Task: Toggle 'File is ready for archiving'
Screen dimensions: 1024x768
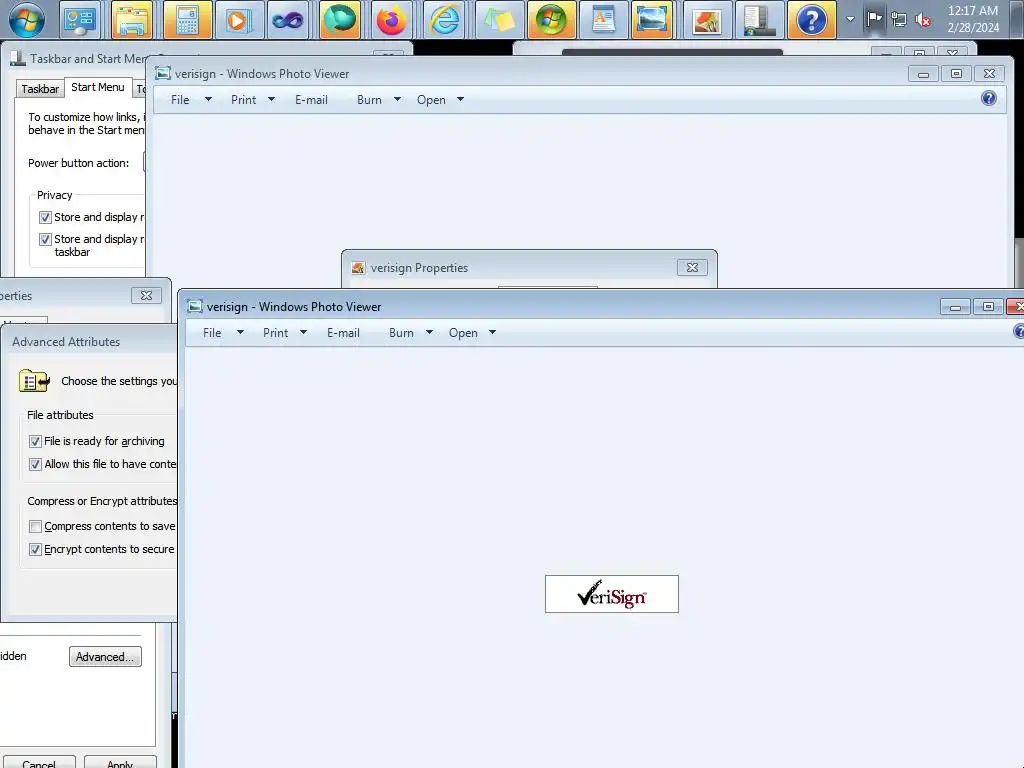Action: 35,441
